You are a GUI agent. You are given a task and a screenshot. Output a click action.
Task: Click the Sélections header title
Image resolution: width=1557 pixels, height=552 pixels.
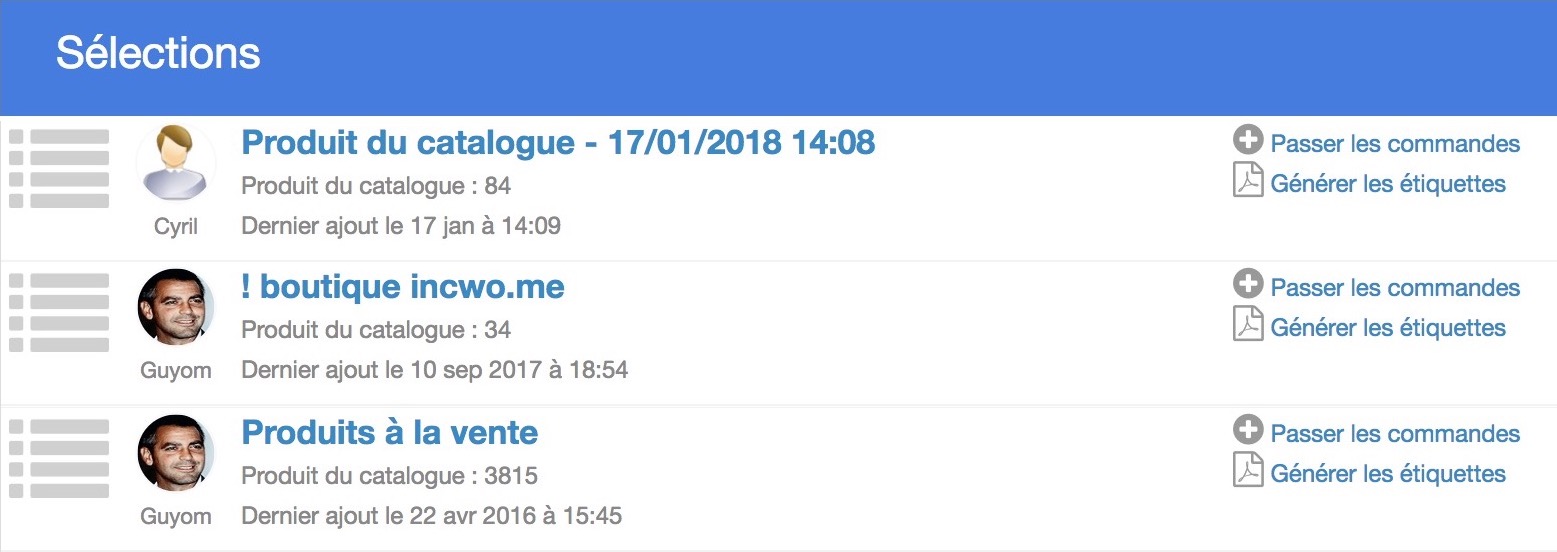(x=158, y=53)
